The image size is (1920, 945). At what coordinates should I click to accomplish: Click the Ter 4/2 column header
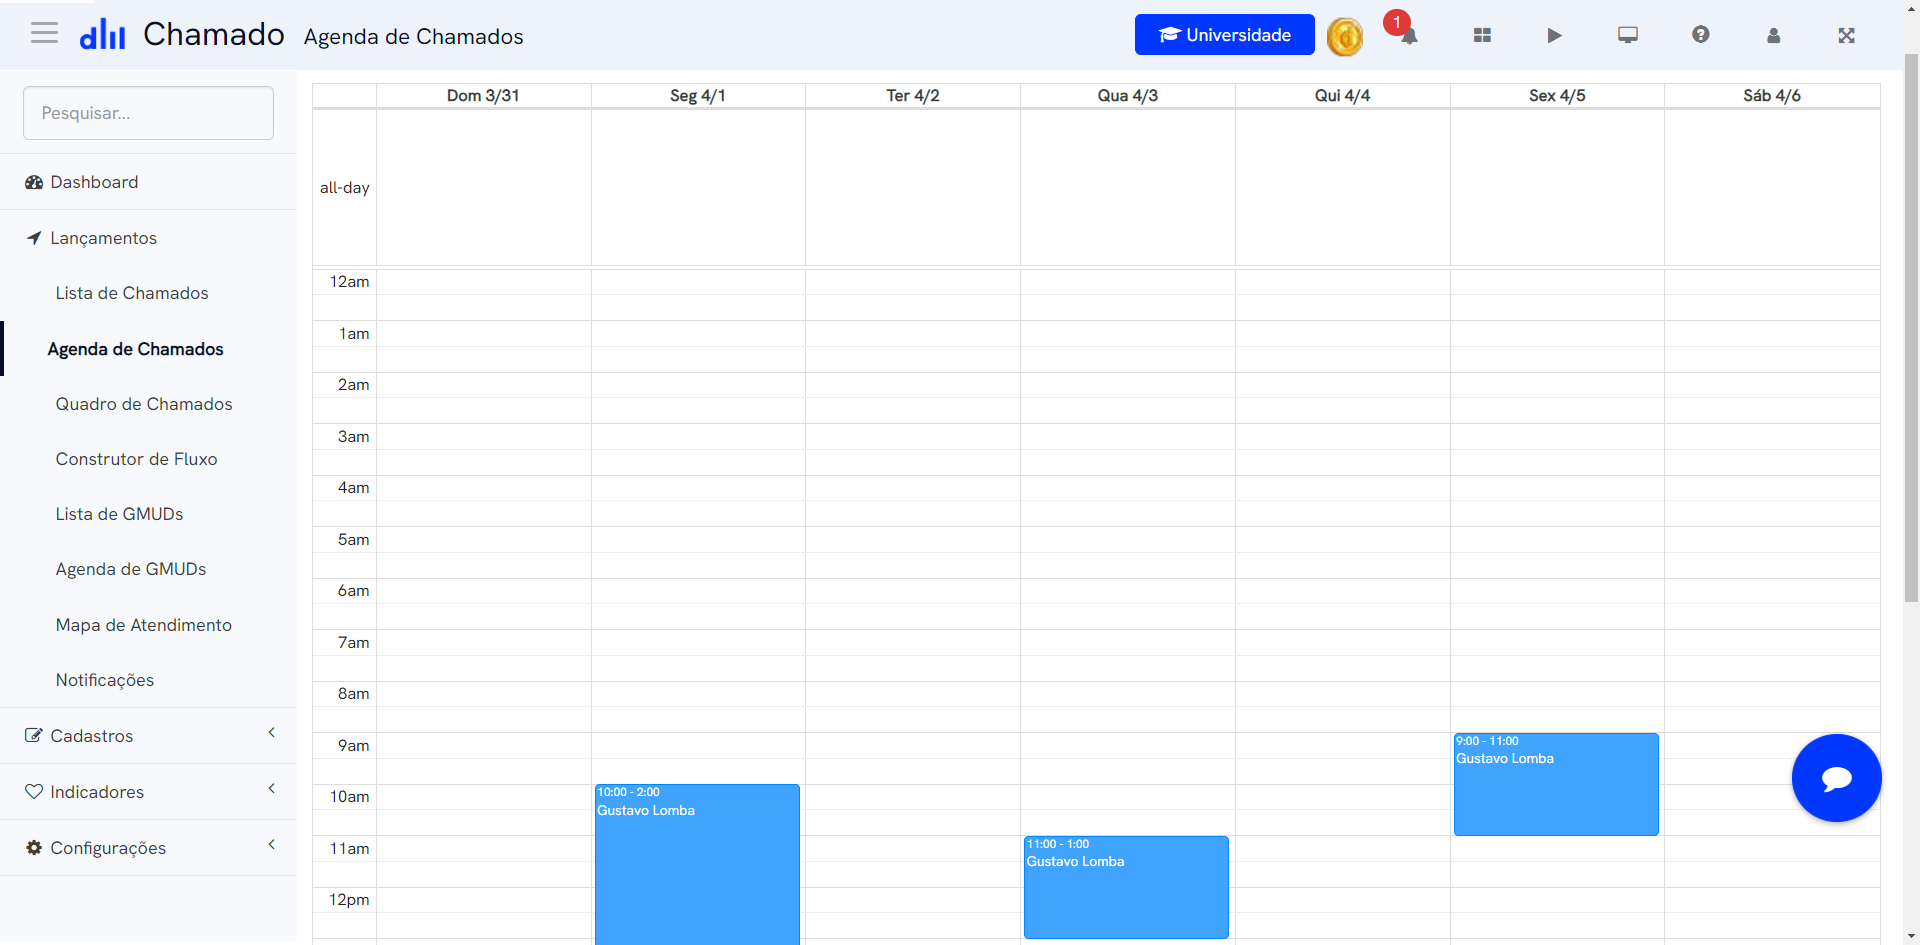pyautogui.click(x=913, y=96)
